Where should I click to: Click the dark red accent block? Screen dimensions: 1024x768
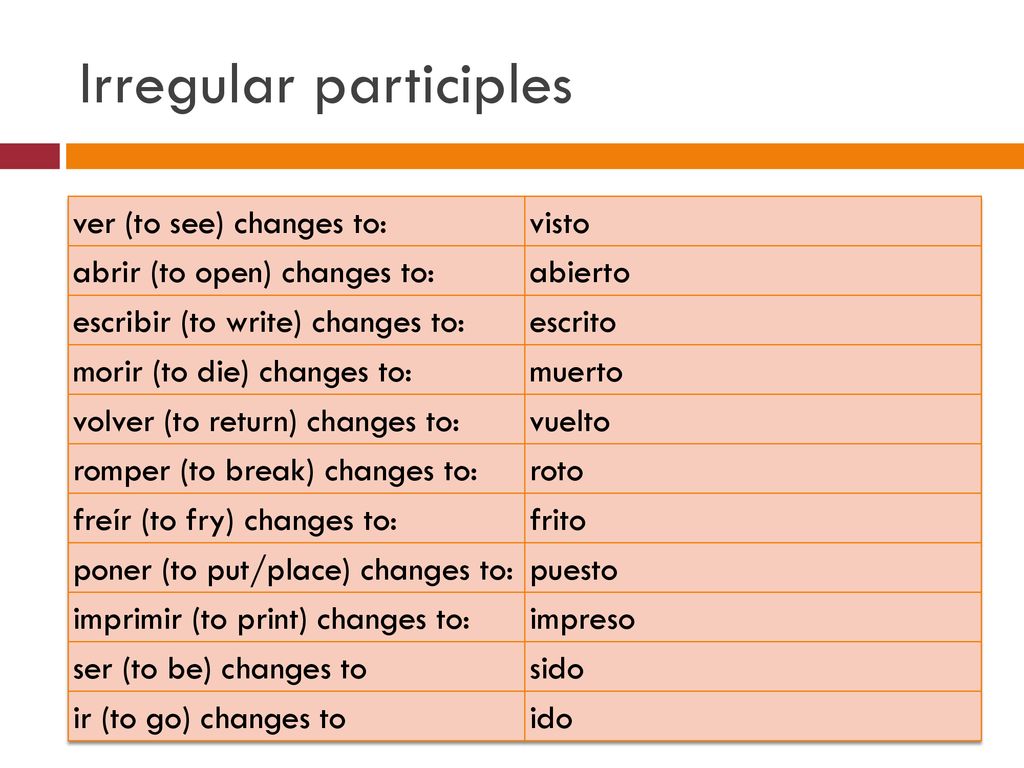[x=29, y=156]
